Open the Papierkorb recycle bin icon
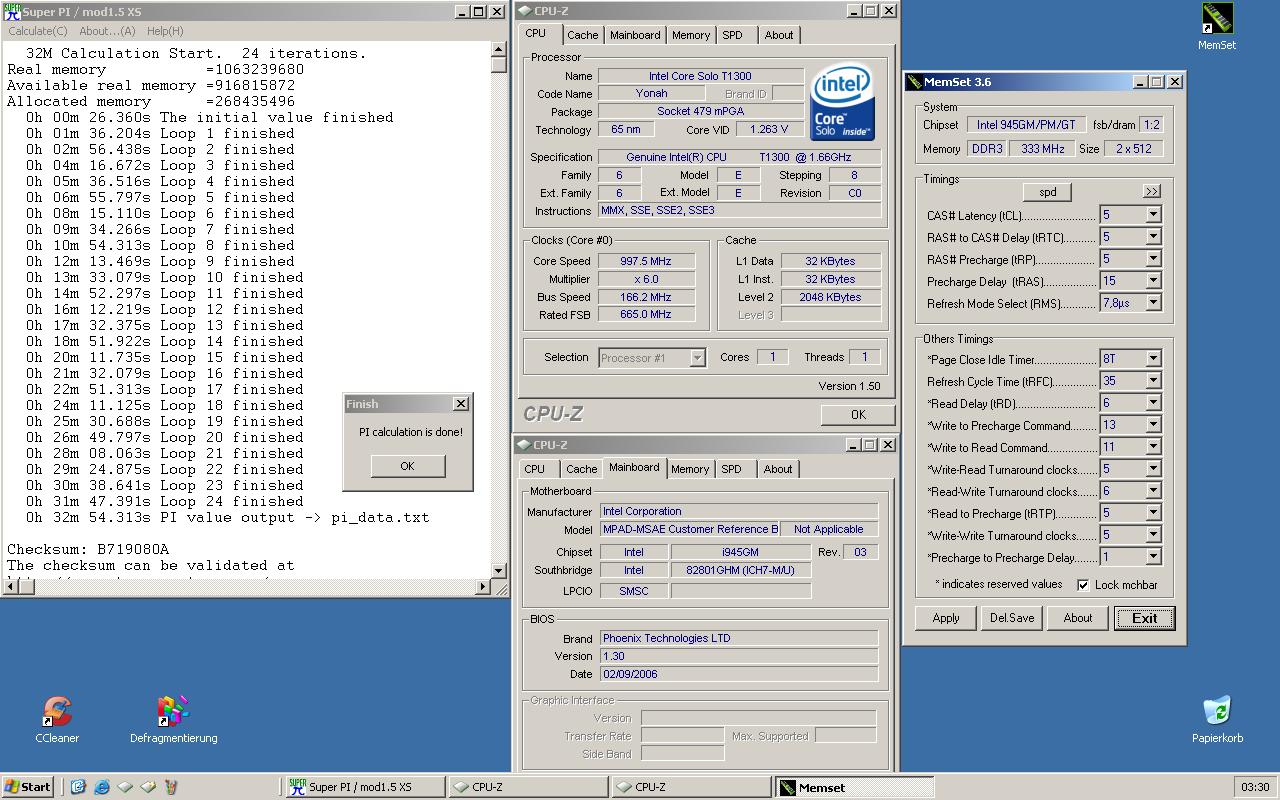Viewport: 1280px width, 800px height. [1217, 720]
